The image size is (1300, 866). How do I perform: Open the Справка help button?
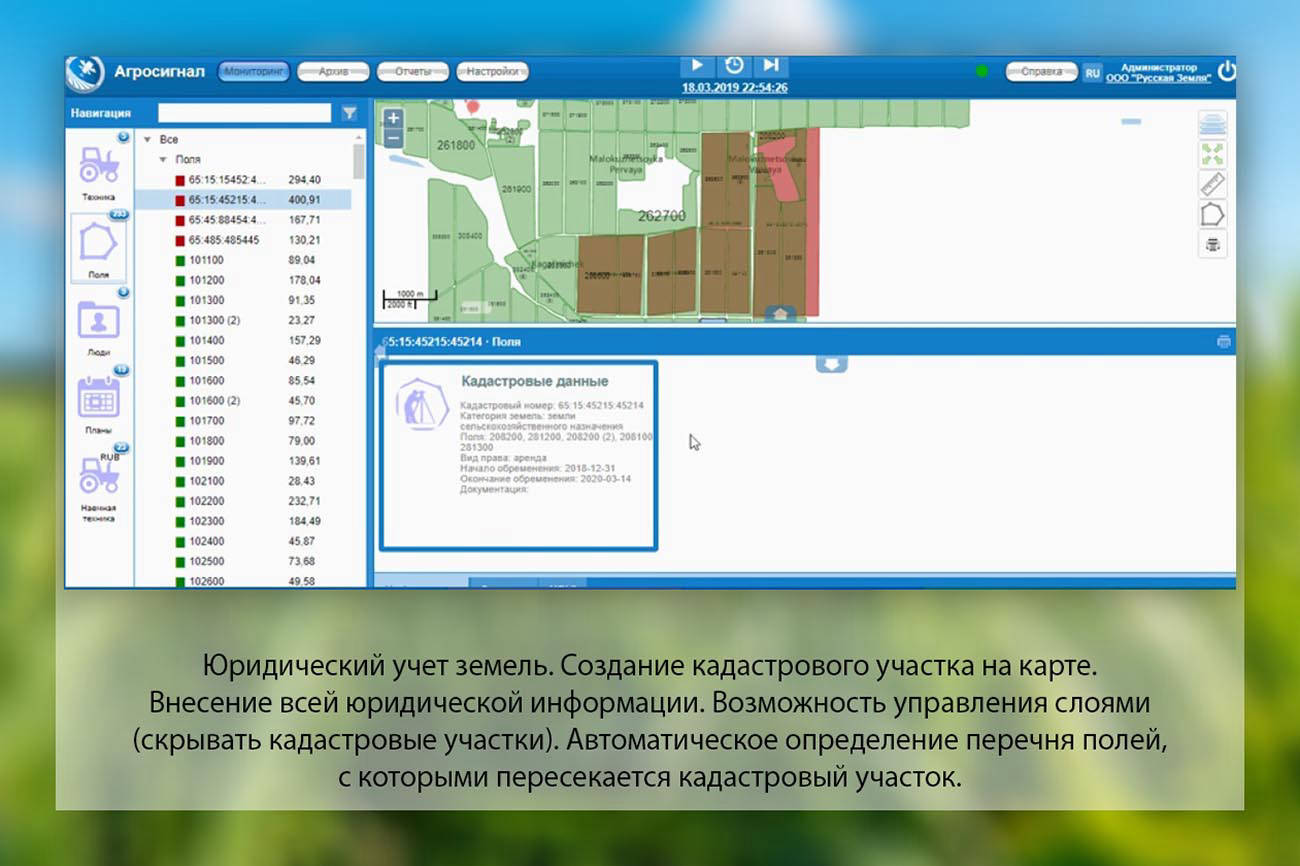pos(1040,71)
